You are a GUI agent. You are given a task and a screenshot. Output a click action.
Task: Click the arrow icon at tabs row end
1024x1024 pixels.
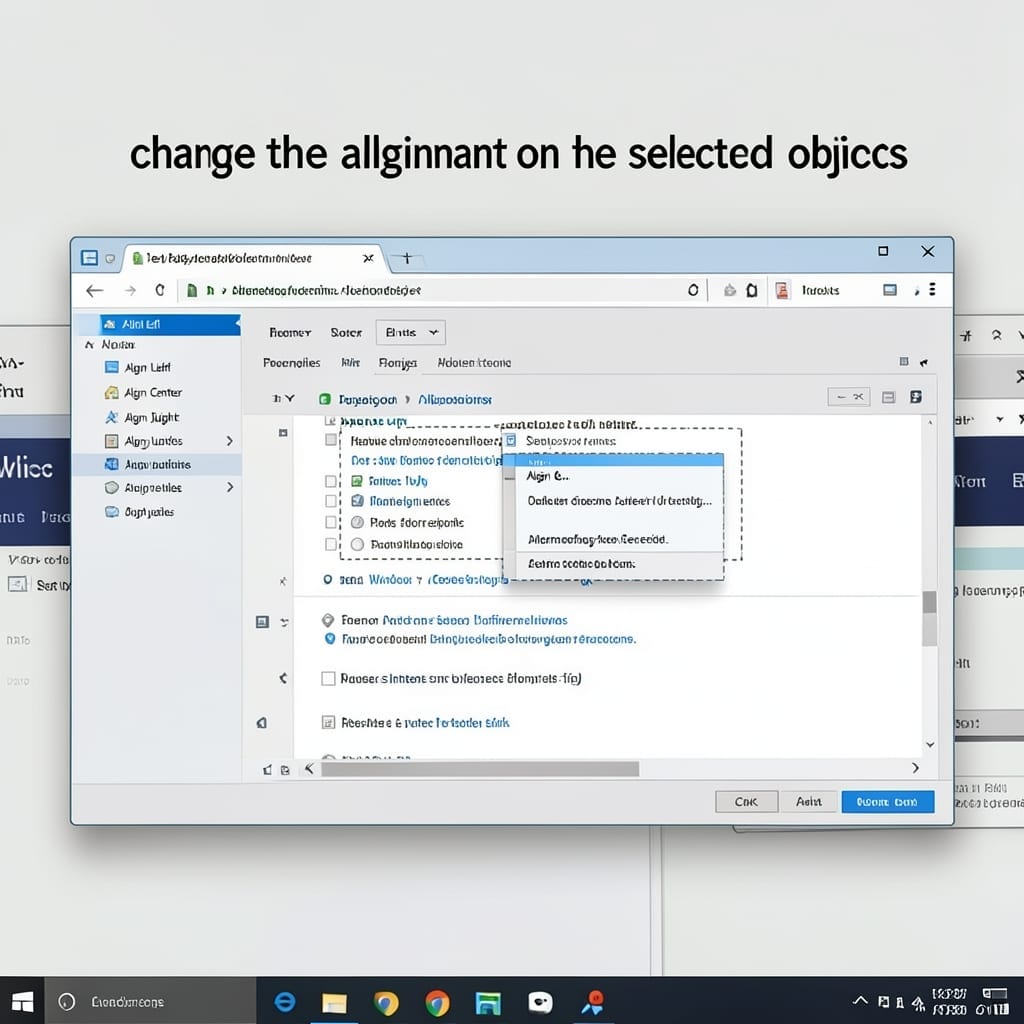coord(924,362)
